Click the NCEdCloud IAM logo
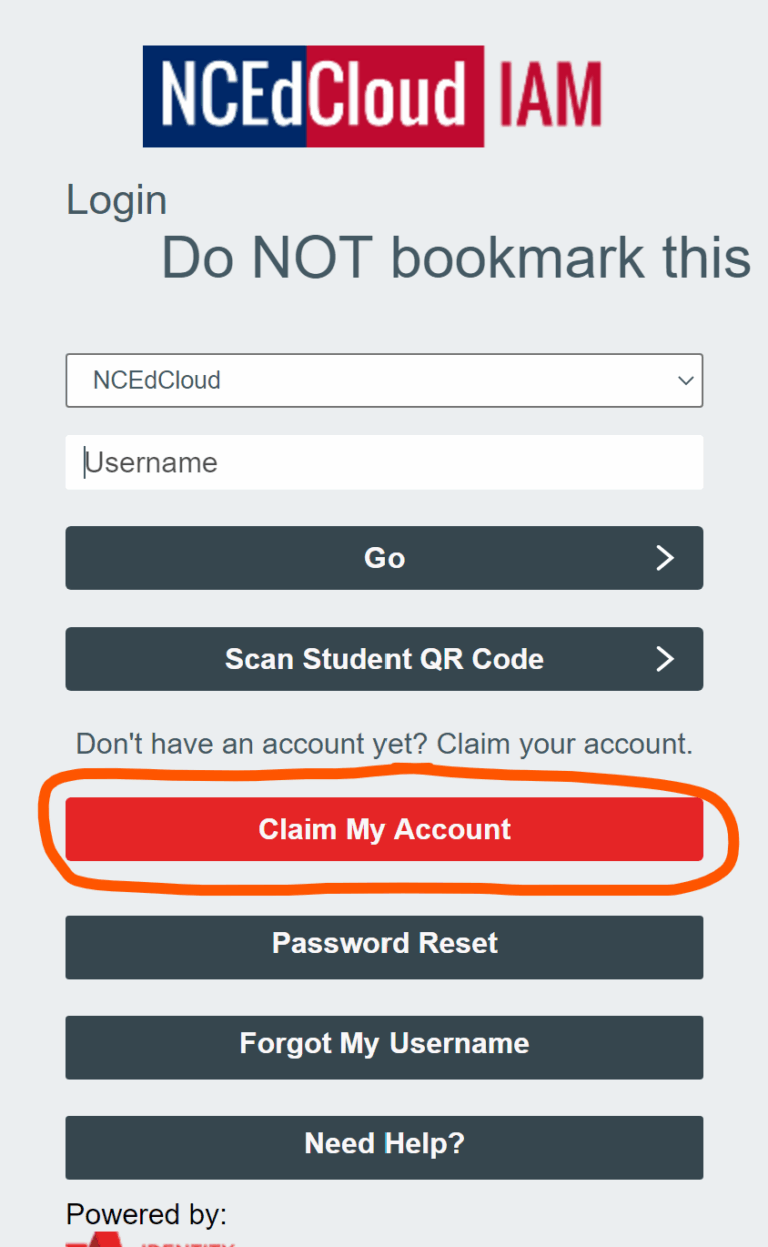Viewport: 768px width, 1247px height. pyautogui.click(x=372, y=95)
